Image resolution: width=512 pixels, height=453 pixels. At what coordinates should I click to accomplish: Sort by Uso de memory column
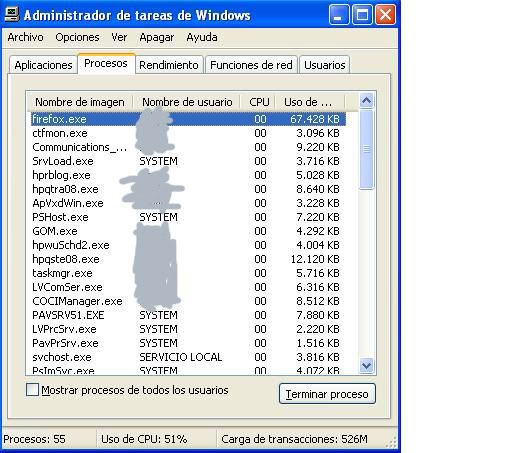pyautogui.click(x=310, y=102)
